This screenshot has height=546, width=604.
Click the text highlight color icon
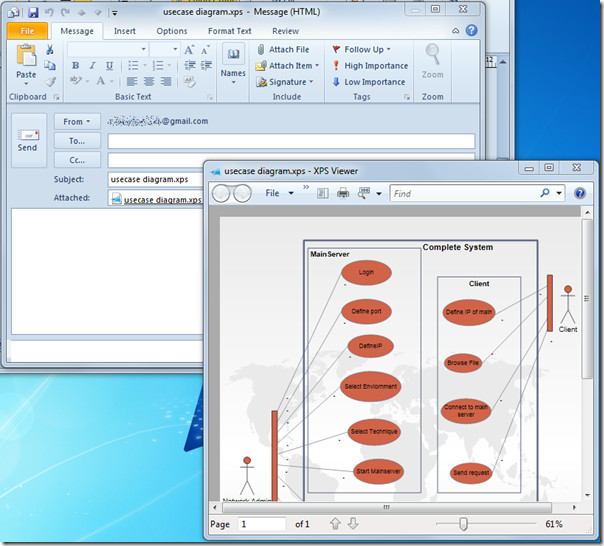click(76, 81)
